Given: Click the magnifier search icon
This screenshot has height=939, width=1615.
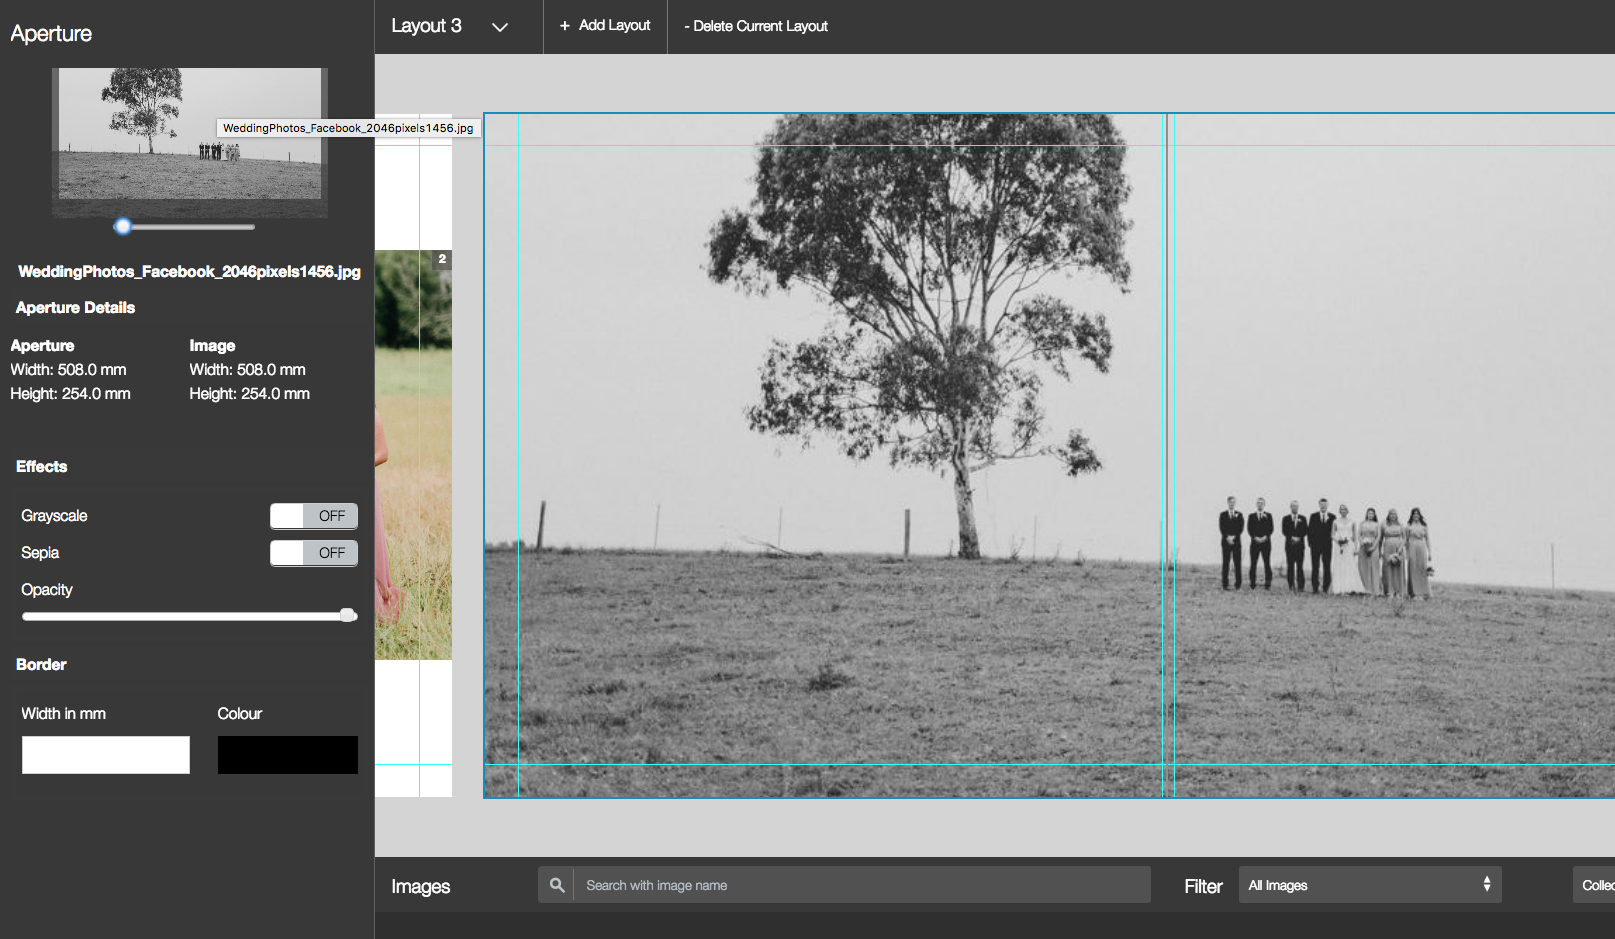Looking at the screenshot, I should click(x=557, y=885).
